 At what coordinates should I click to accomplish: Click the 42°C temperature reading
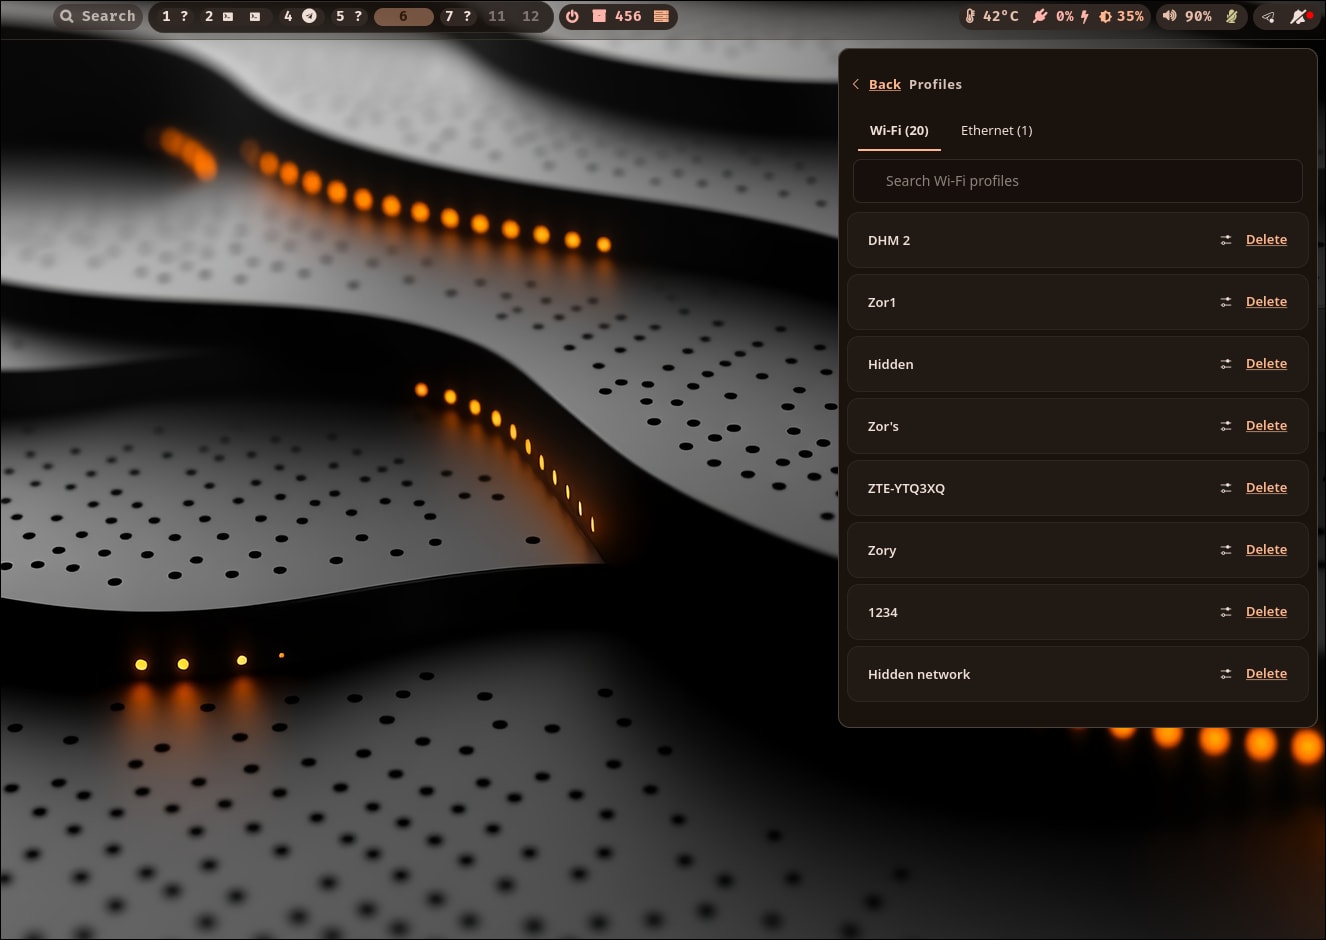[1001, 16]
